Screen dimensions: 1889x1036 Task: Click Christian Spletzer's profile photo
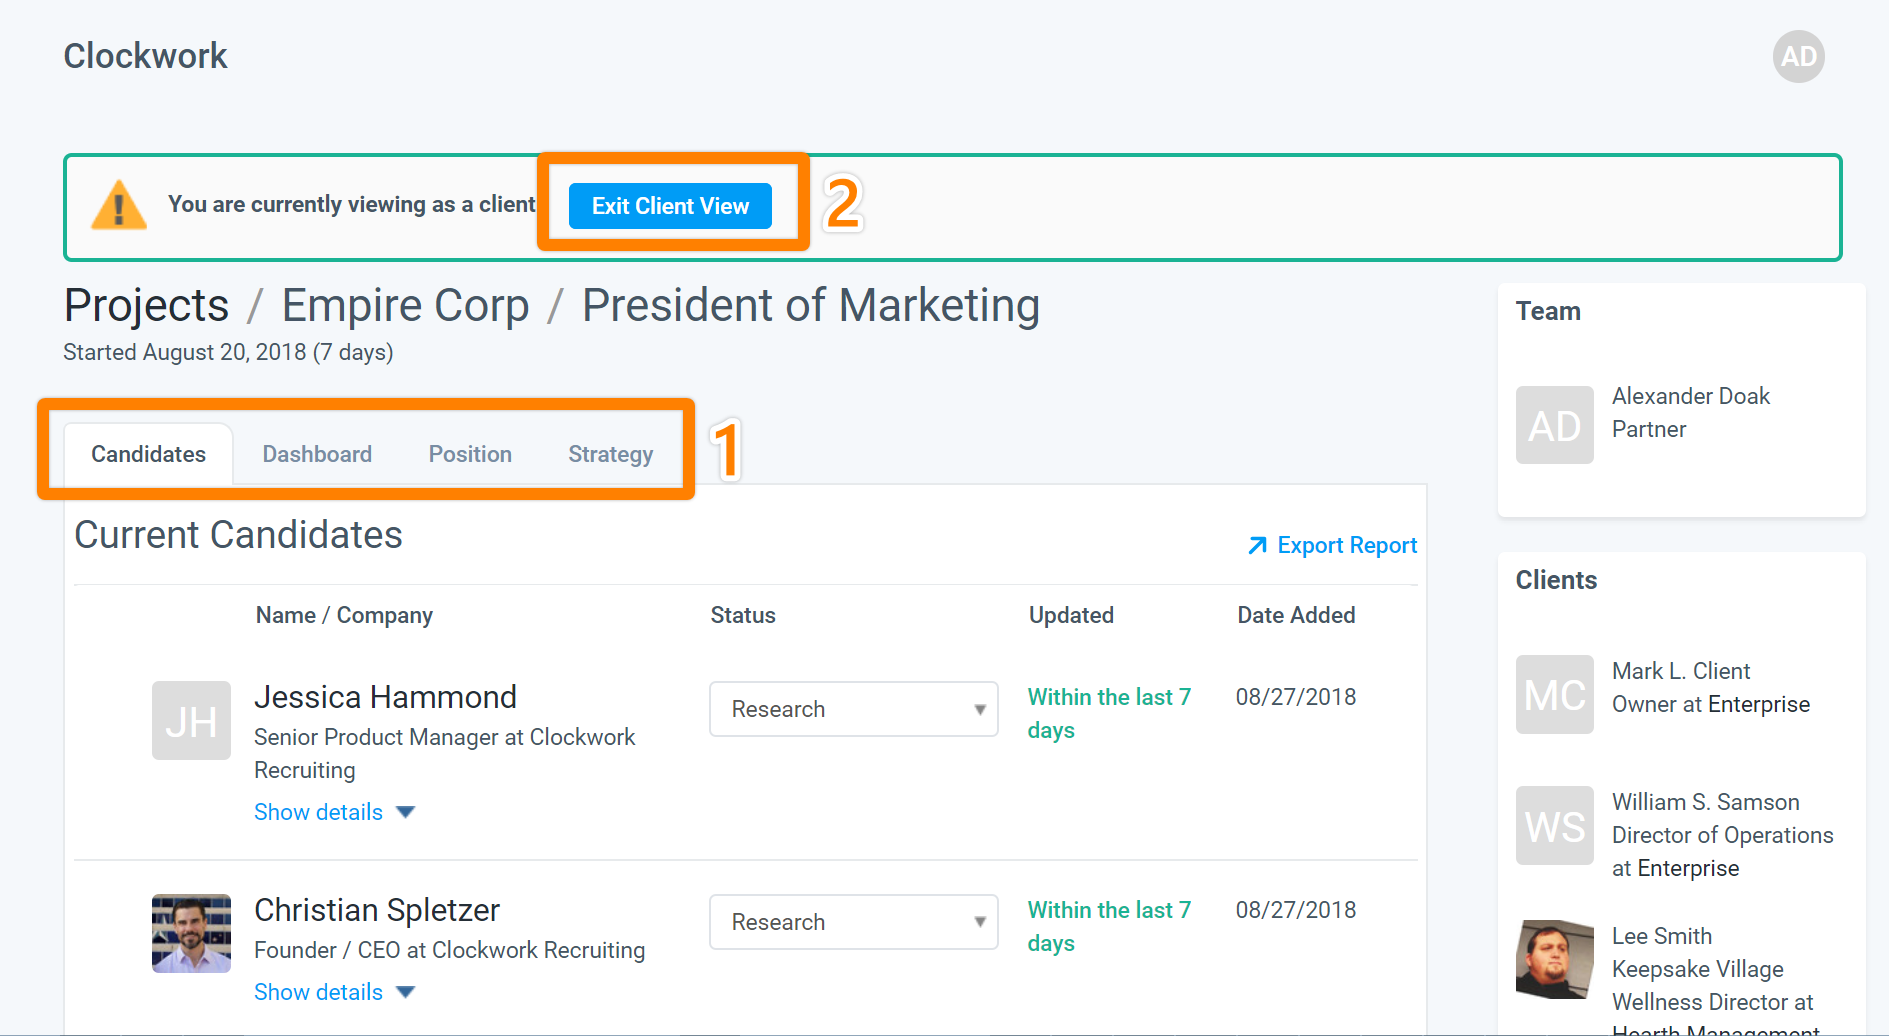point(191,933)
